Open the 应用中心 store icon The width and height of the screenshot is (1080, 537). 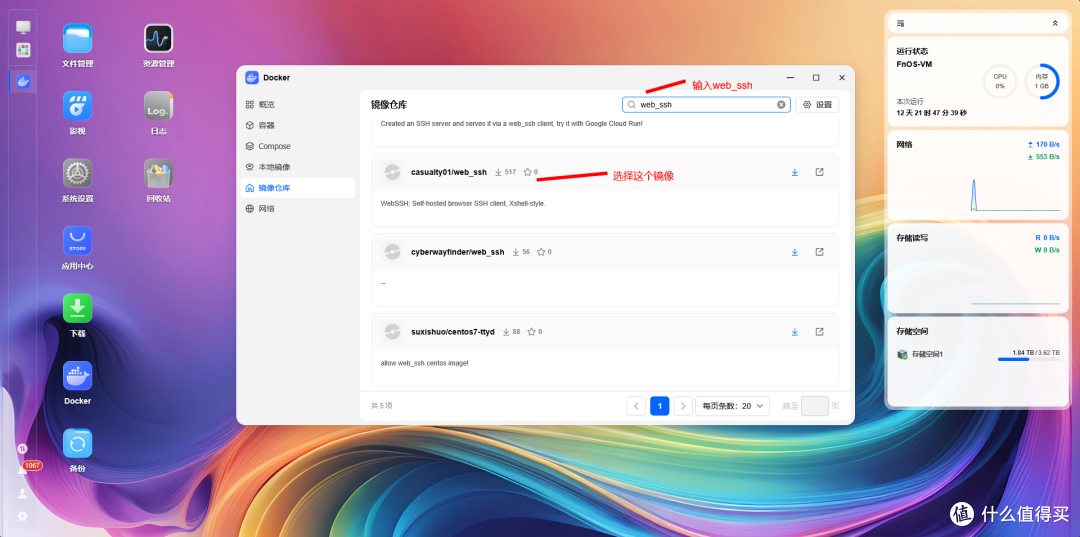click(x=77, y=241)
